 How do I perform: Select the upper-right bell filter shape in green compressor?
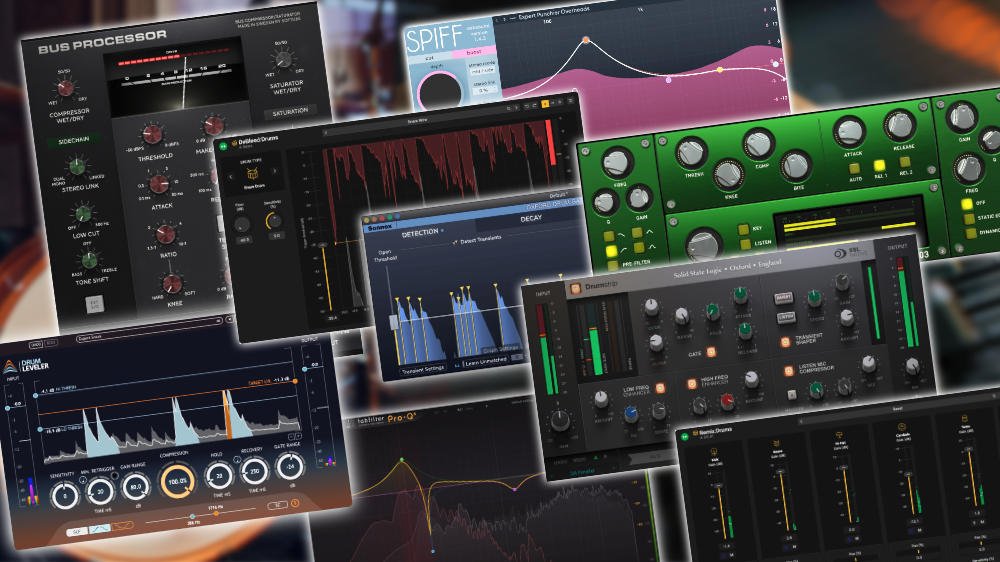636,233
